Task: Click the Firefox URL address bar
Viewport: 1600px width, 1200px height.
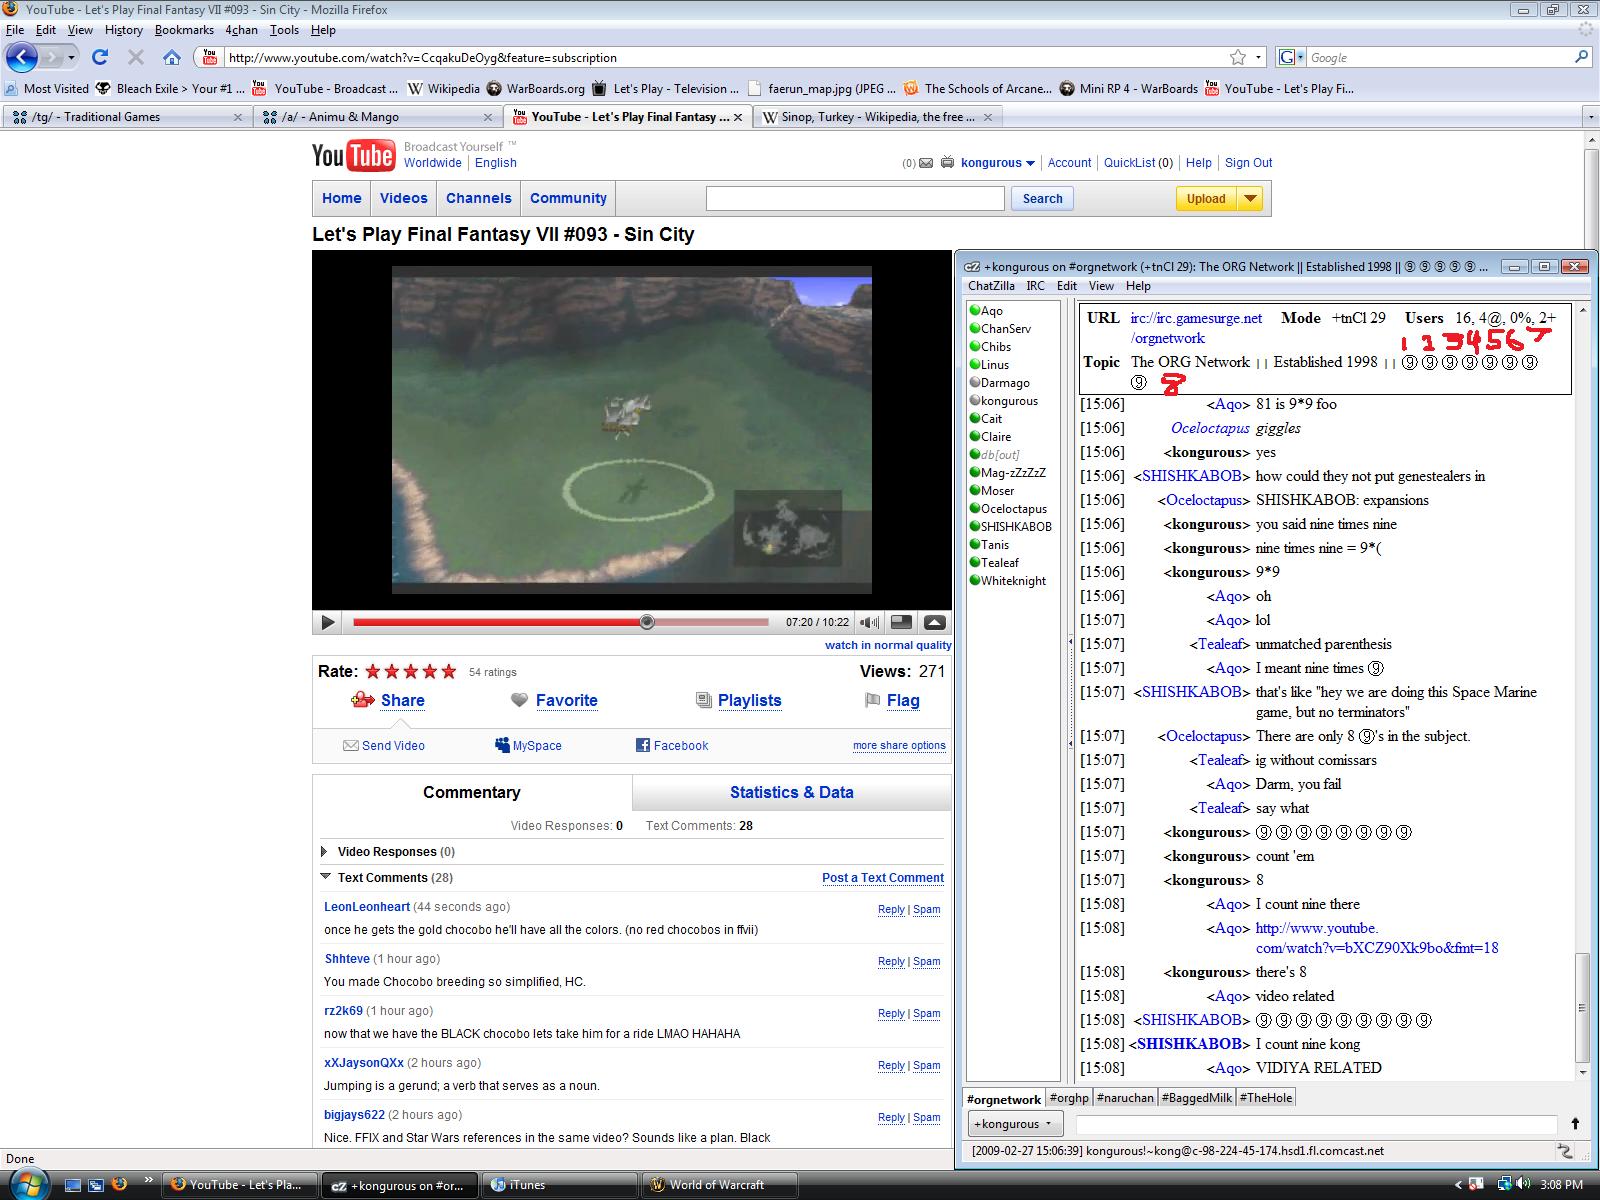Action: pyautogui.click(x=727, y=57)
